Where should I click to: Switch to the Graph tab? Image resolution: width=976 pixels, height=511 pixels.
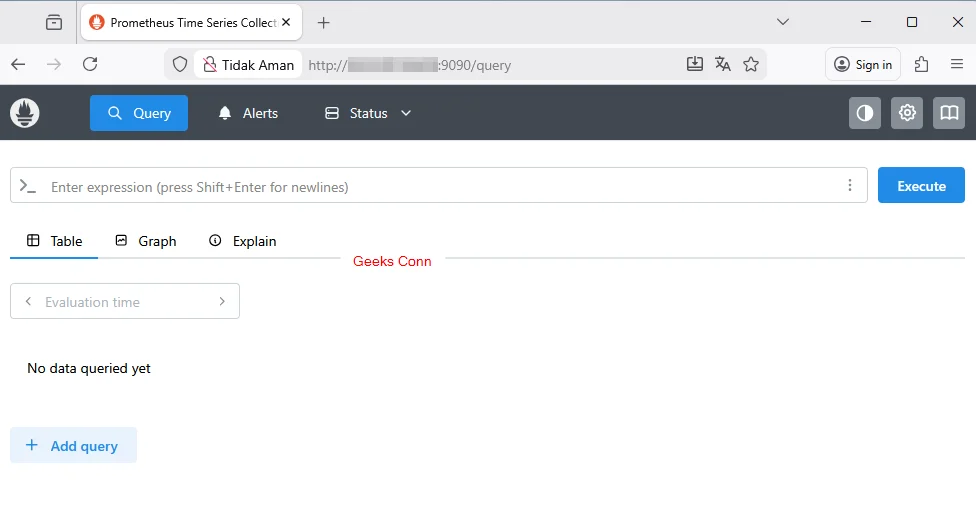pos(146,241)
